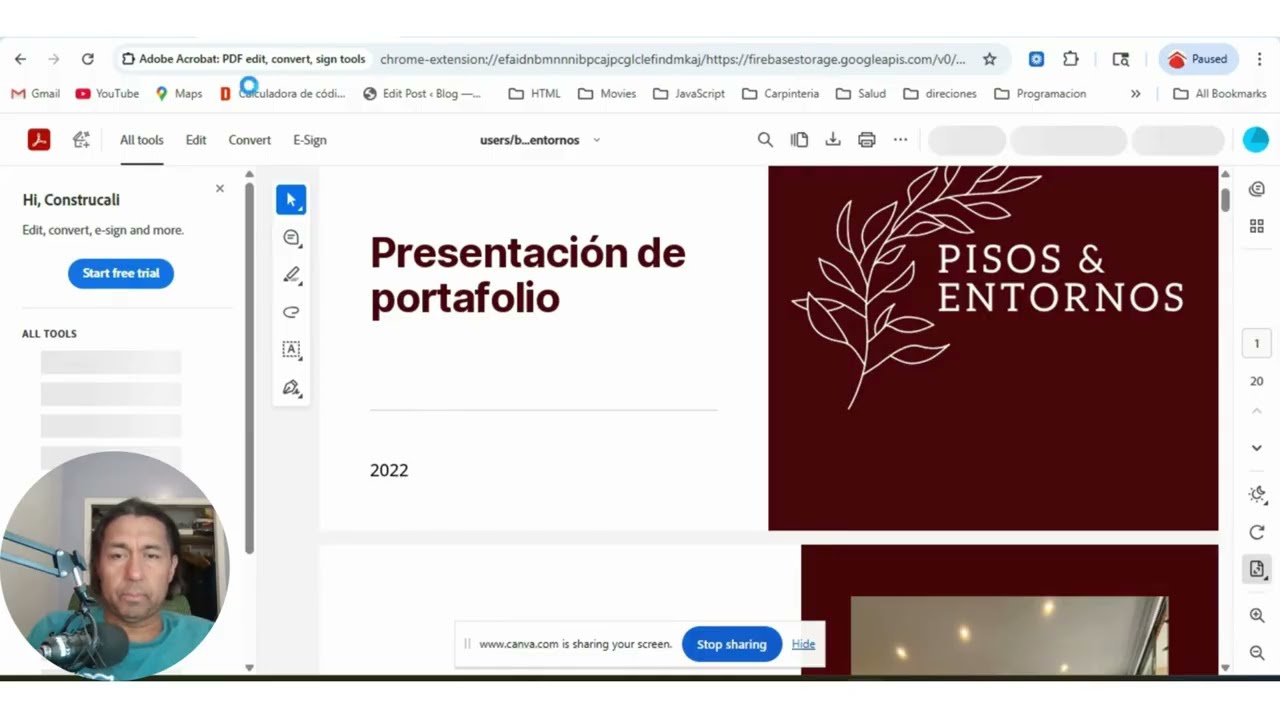Open the E-Sign menu

click(x=310, y=140)
